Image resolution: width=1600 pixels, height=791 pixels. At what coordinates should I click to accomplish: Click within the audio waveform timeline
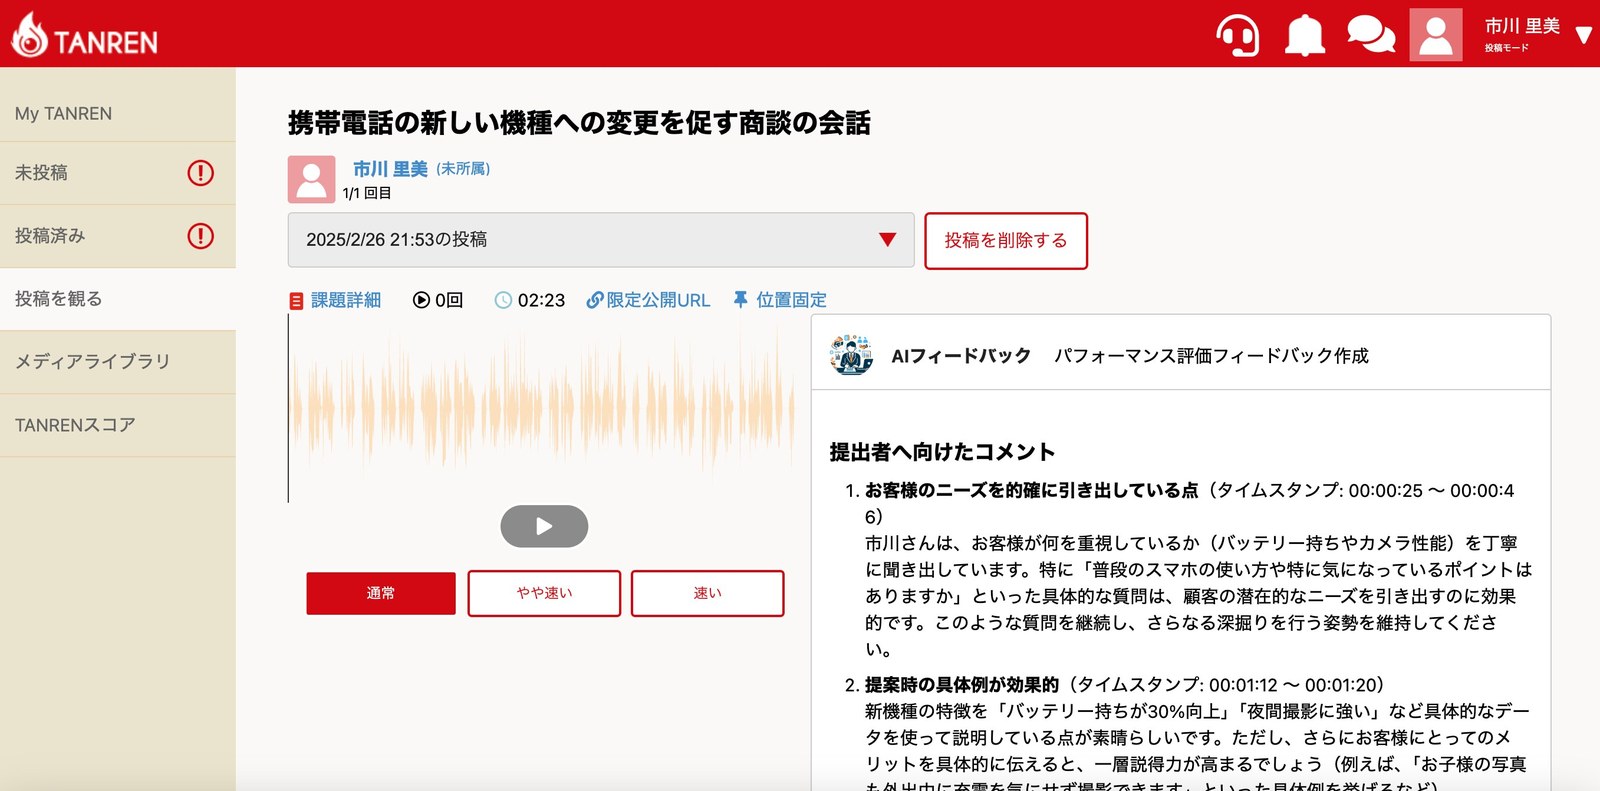coord(541,408)
